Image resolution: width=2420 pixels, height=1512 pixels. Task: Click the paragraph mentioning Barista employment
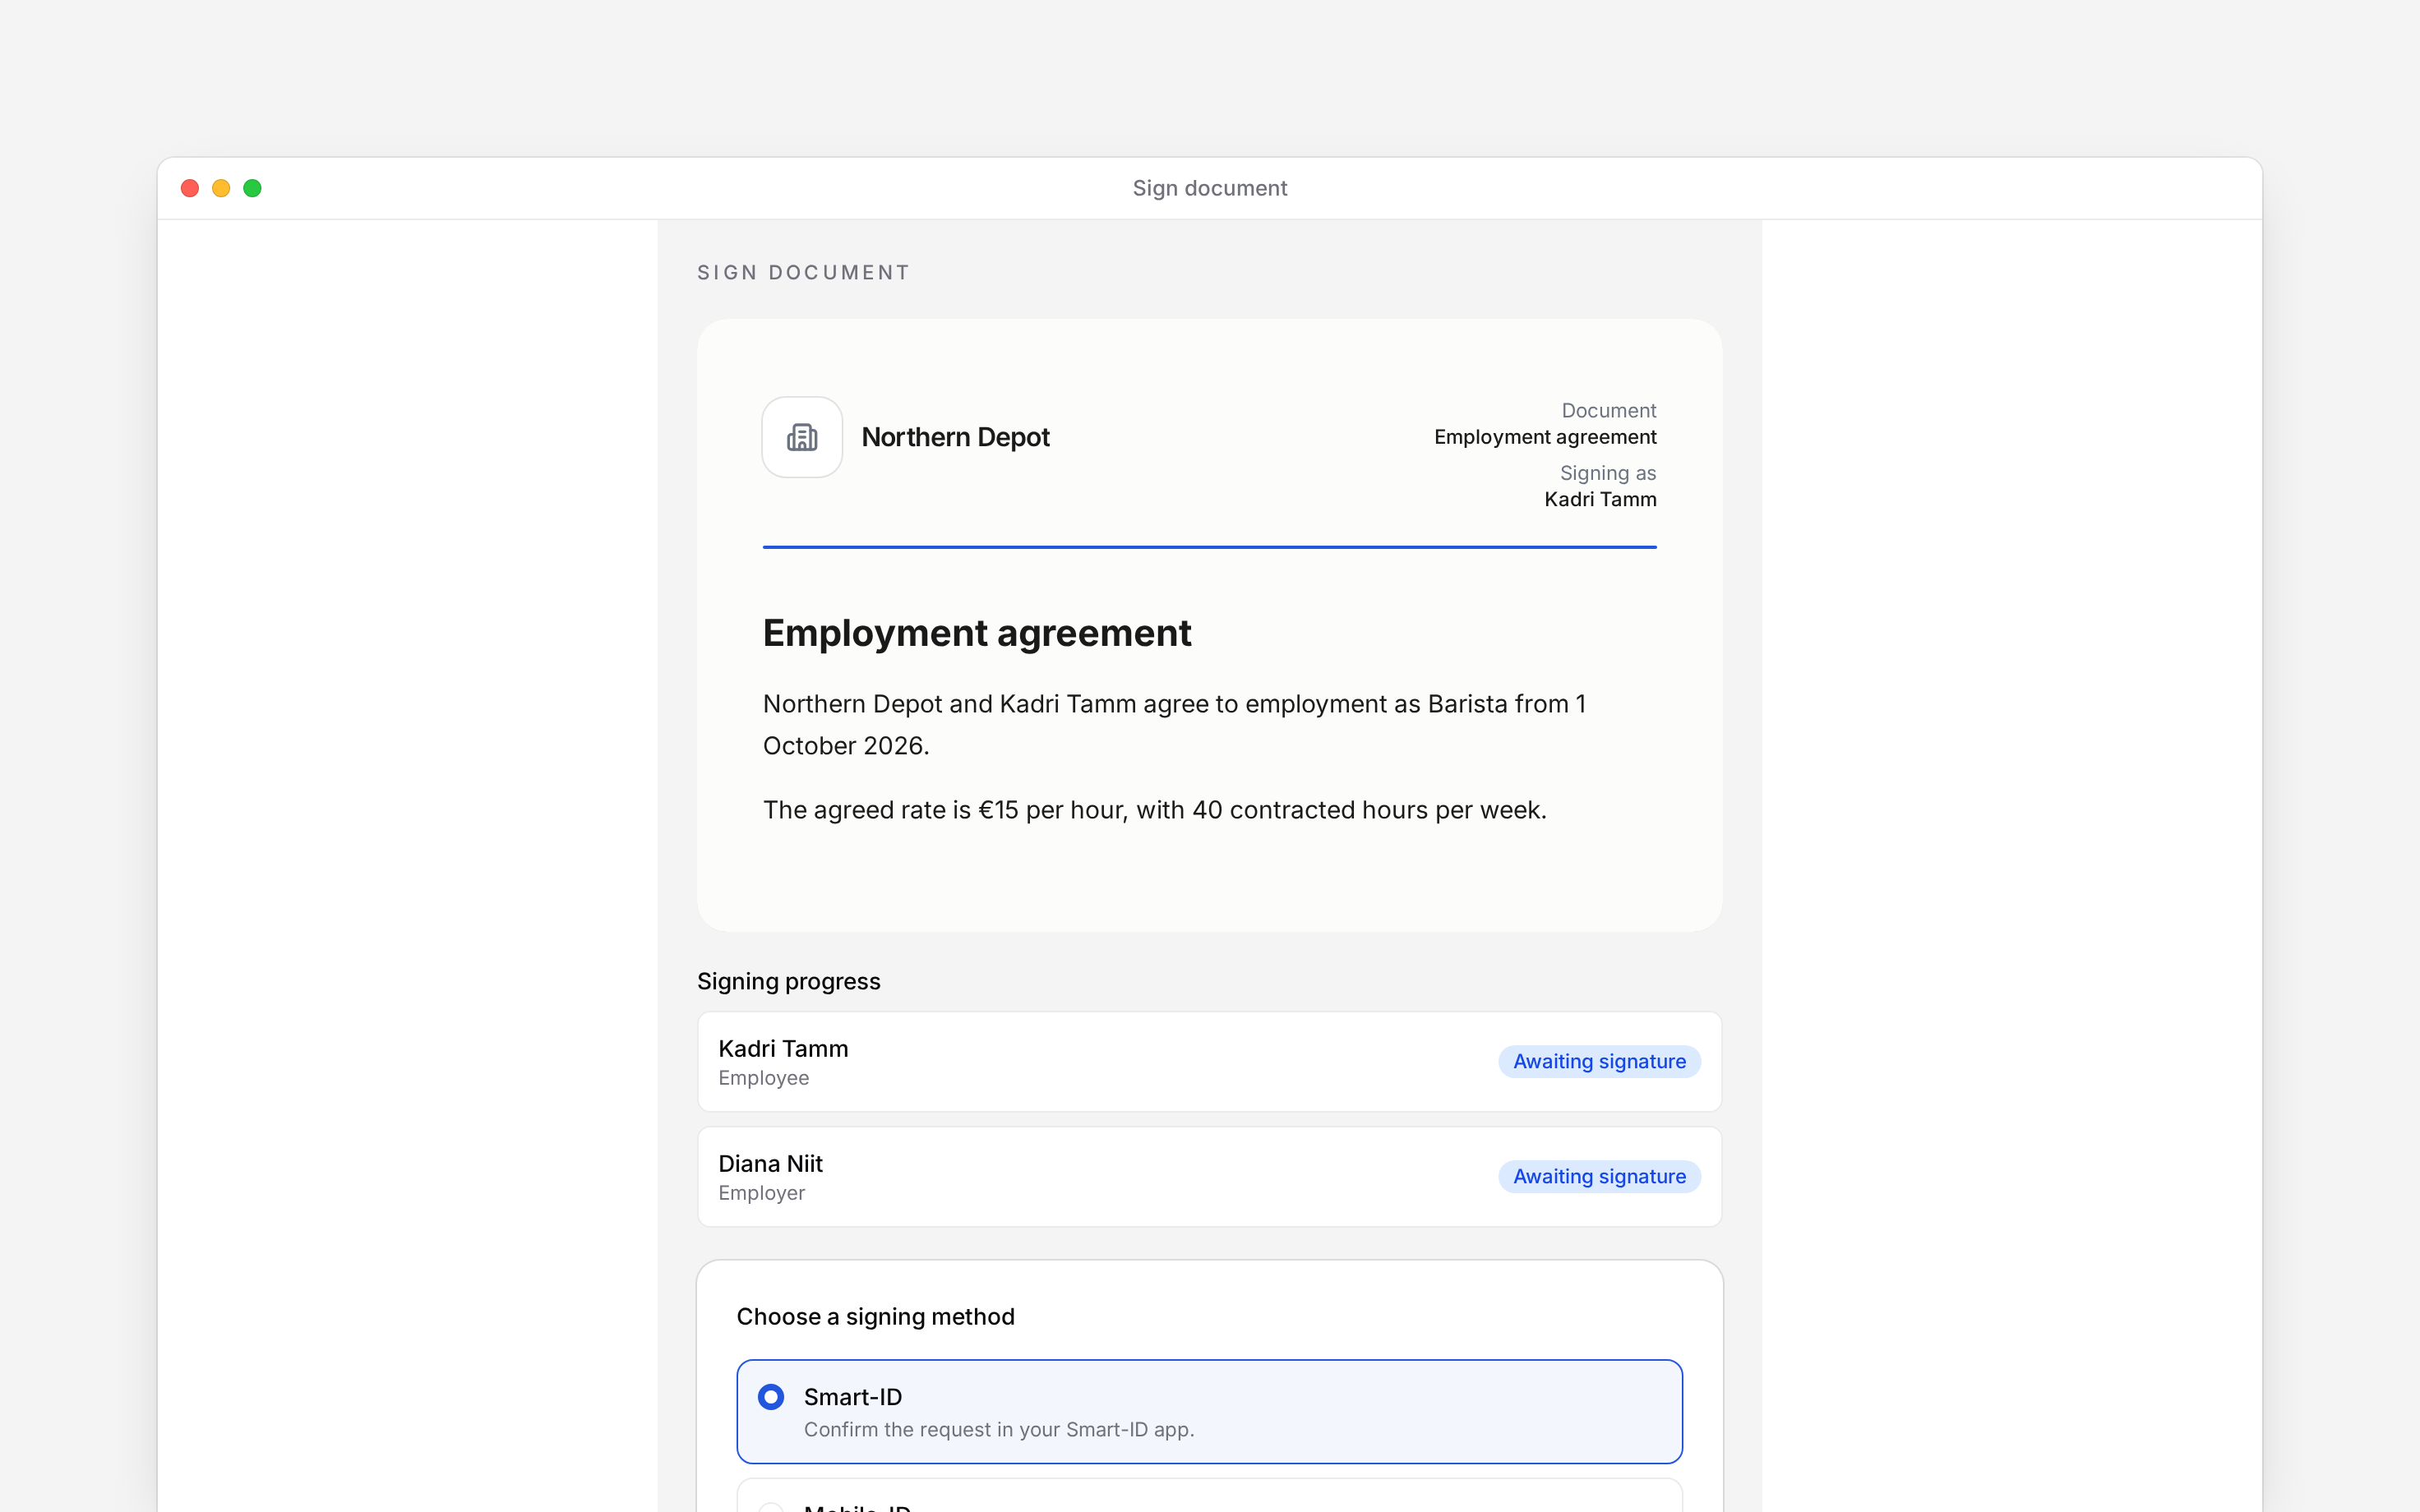pyautogui.click(x=1174, y=724)
